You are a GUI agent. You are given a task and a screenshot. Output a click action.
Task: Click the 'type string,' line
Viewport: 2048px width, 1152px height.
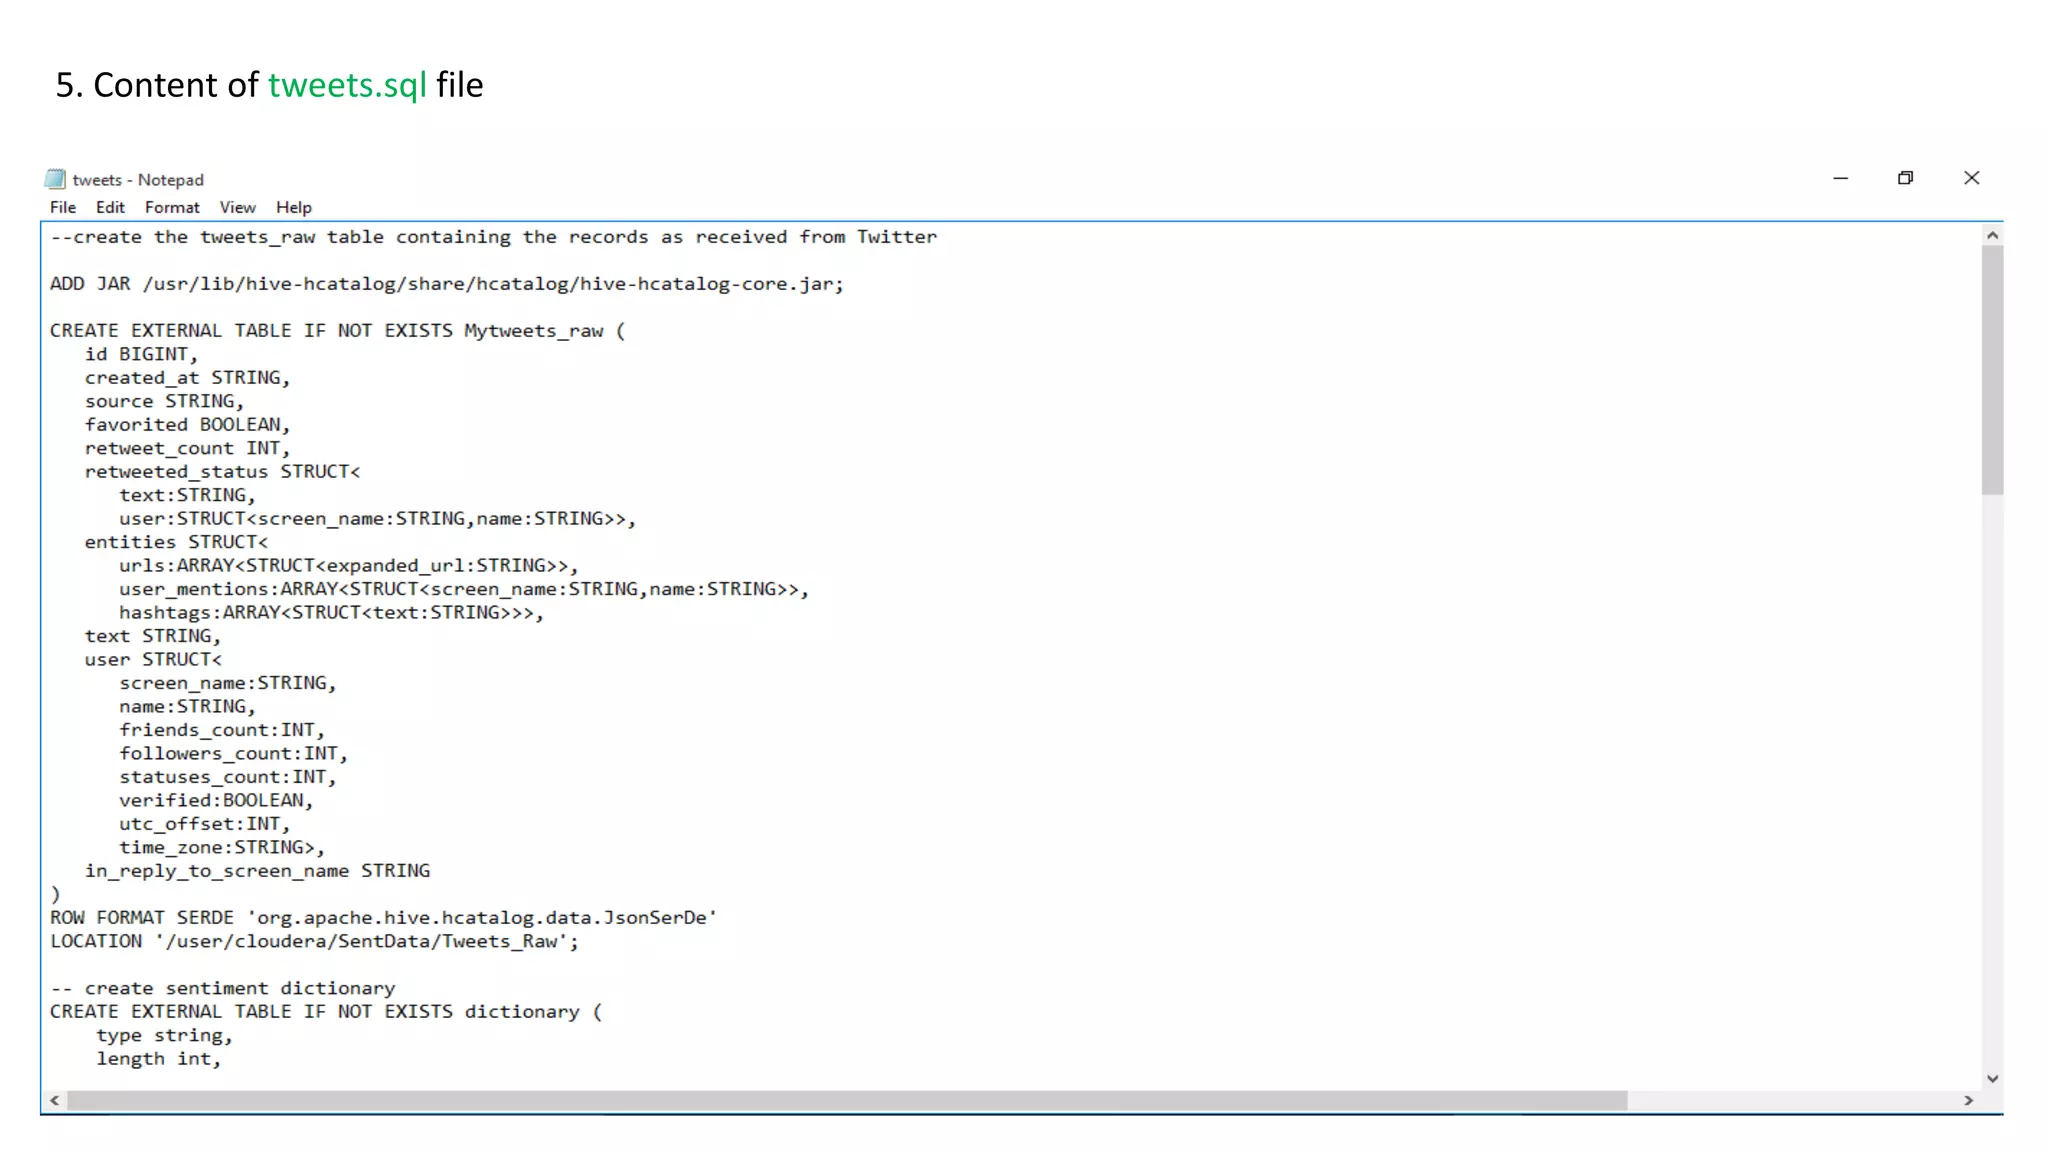tap(164, 1036)
